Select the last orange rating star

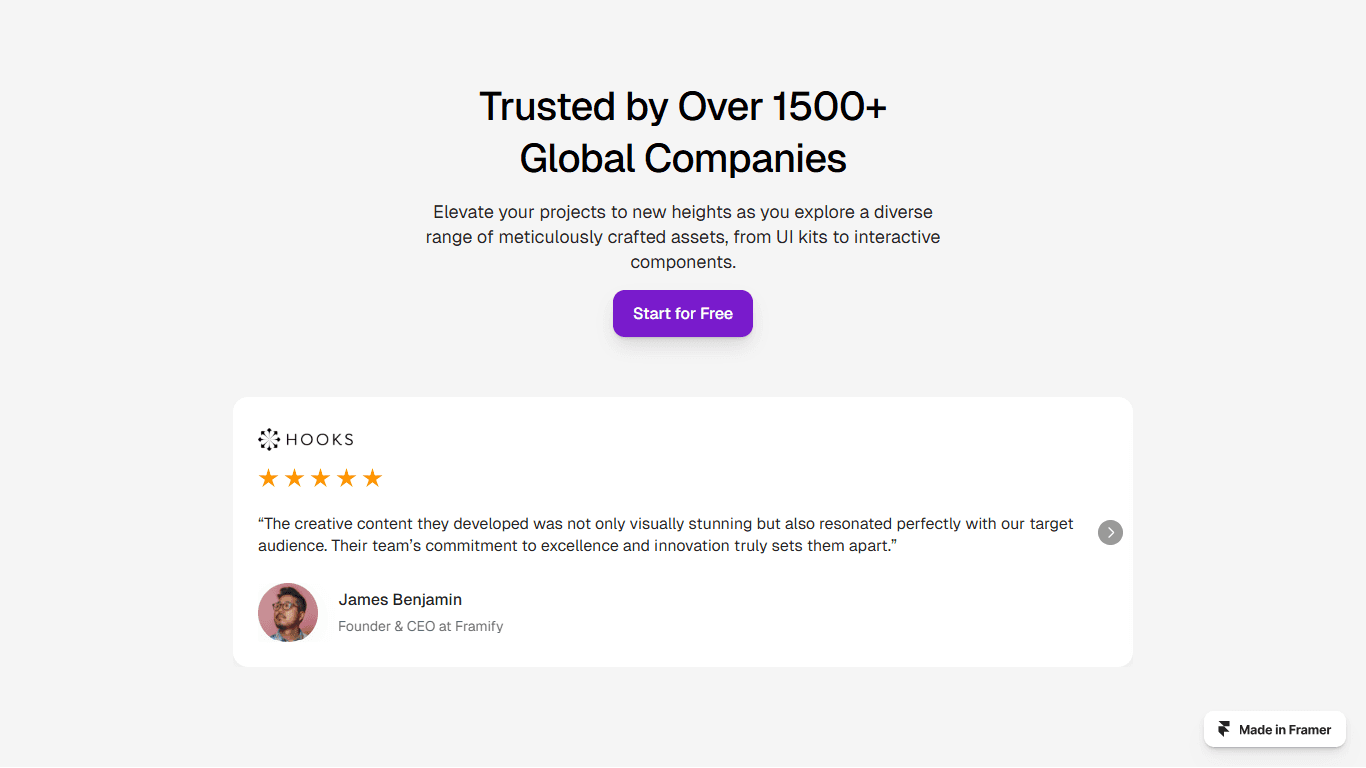coord(372,478)
